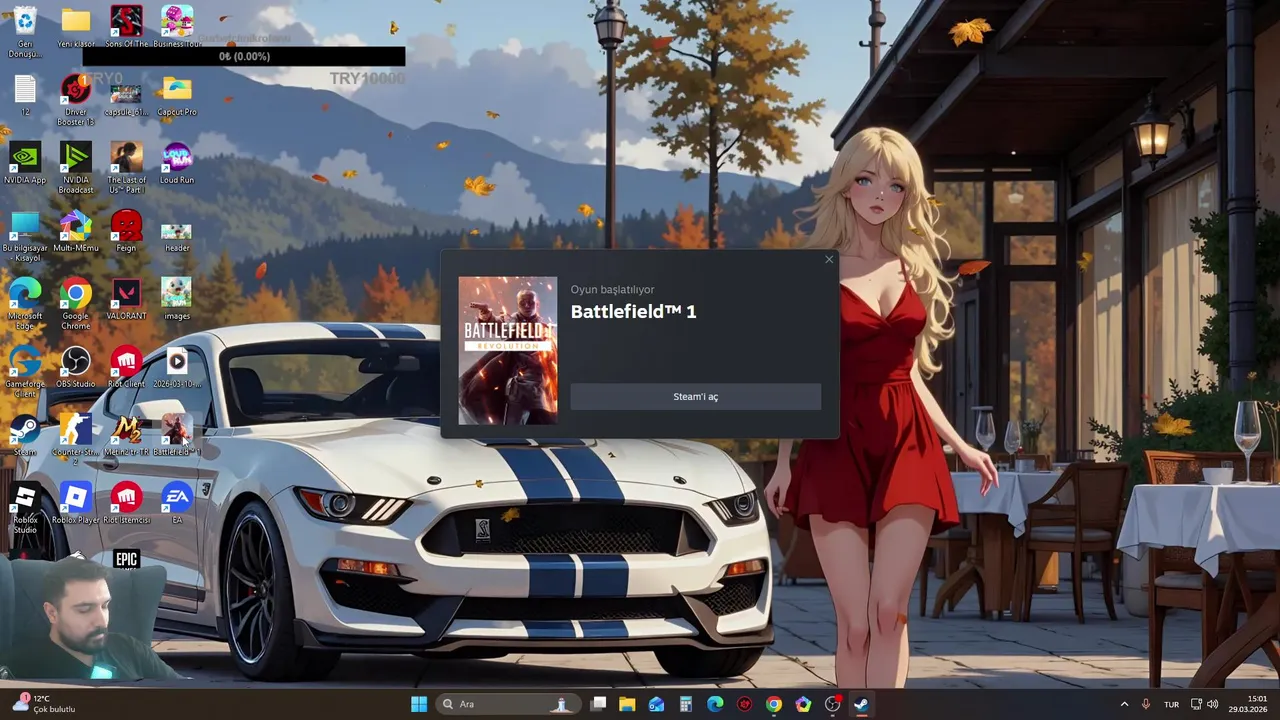Select the Metin2 TR desktop shortcut
This screenshot has width=1280, height=720.
coord(126,436)
